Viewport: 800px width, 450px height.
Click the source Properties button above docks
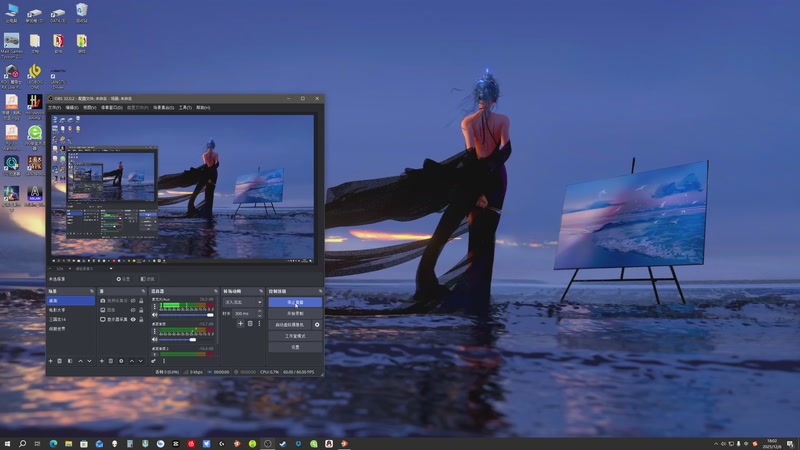tap(123, 279)
